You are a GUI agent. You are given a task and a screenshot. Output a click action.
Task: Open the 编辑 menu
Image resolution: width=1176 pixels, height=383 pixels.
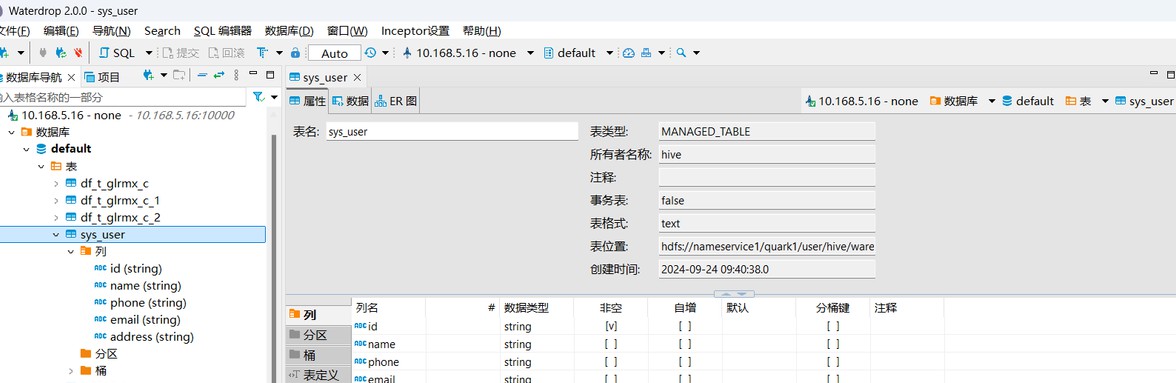(61, 31)
